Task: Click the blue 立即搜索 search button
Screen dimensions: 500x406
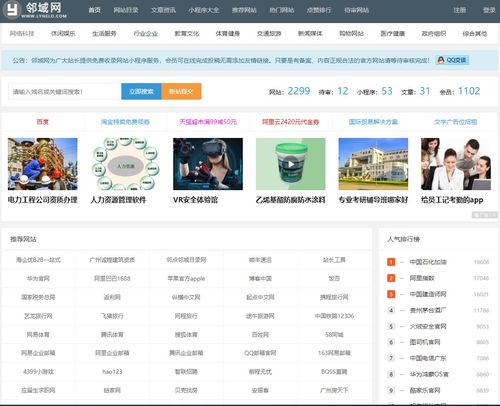Action: pos(141,91)
